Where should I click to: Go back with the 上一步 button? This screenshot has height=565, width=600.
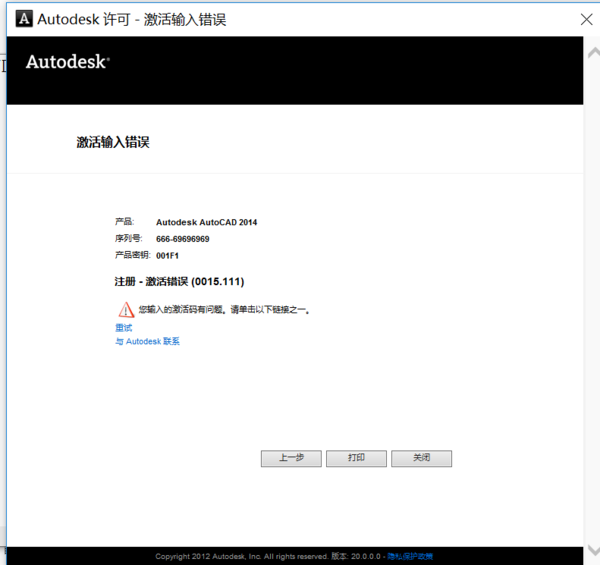pyautogui.click(x=291, y=458)
